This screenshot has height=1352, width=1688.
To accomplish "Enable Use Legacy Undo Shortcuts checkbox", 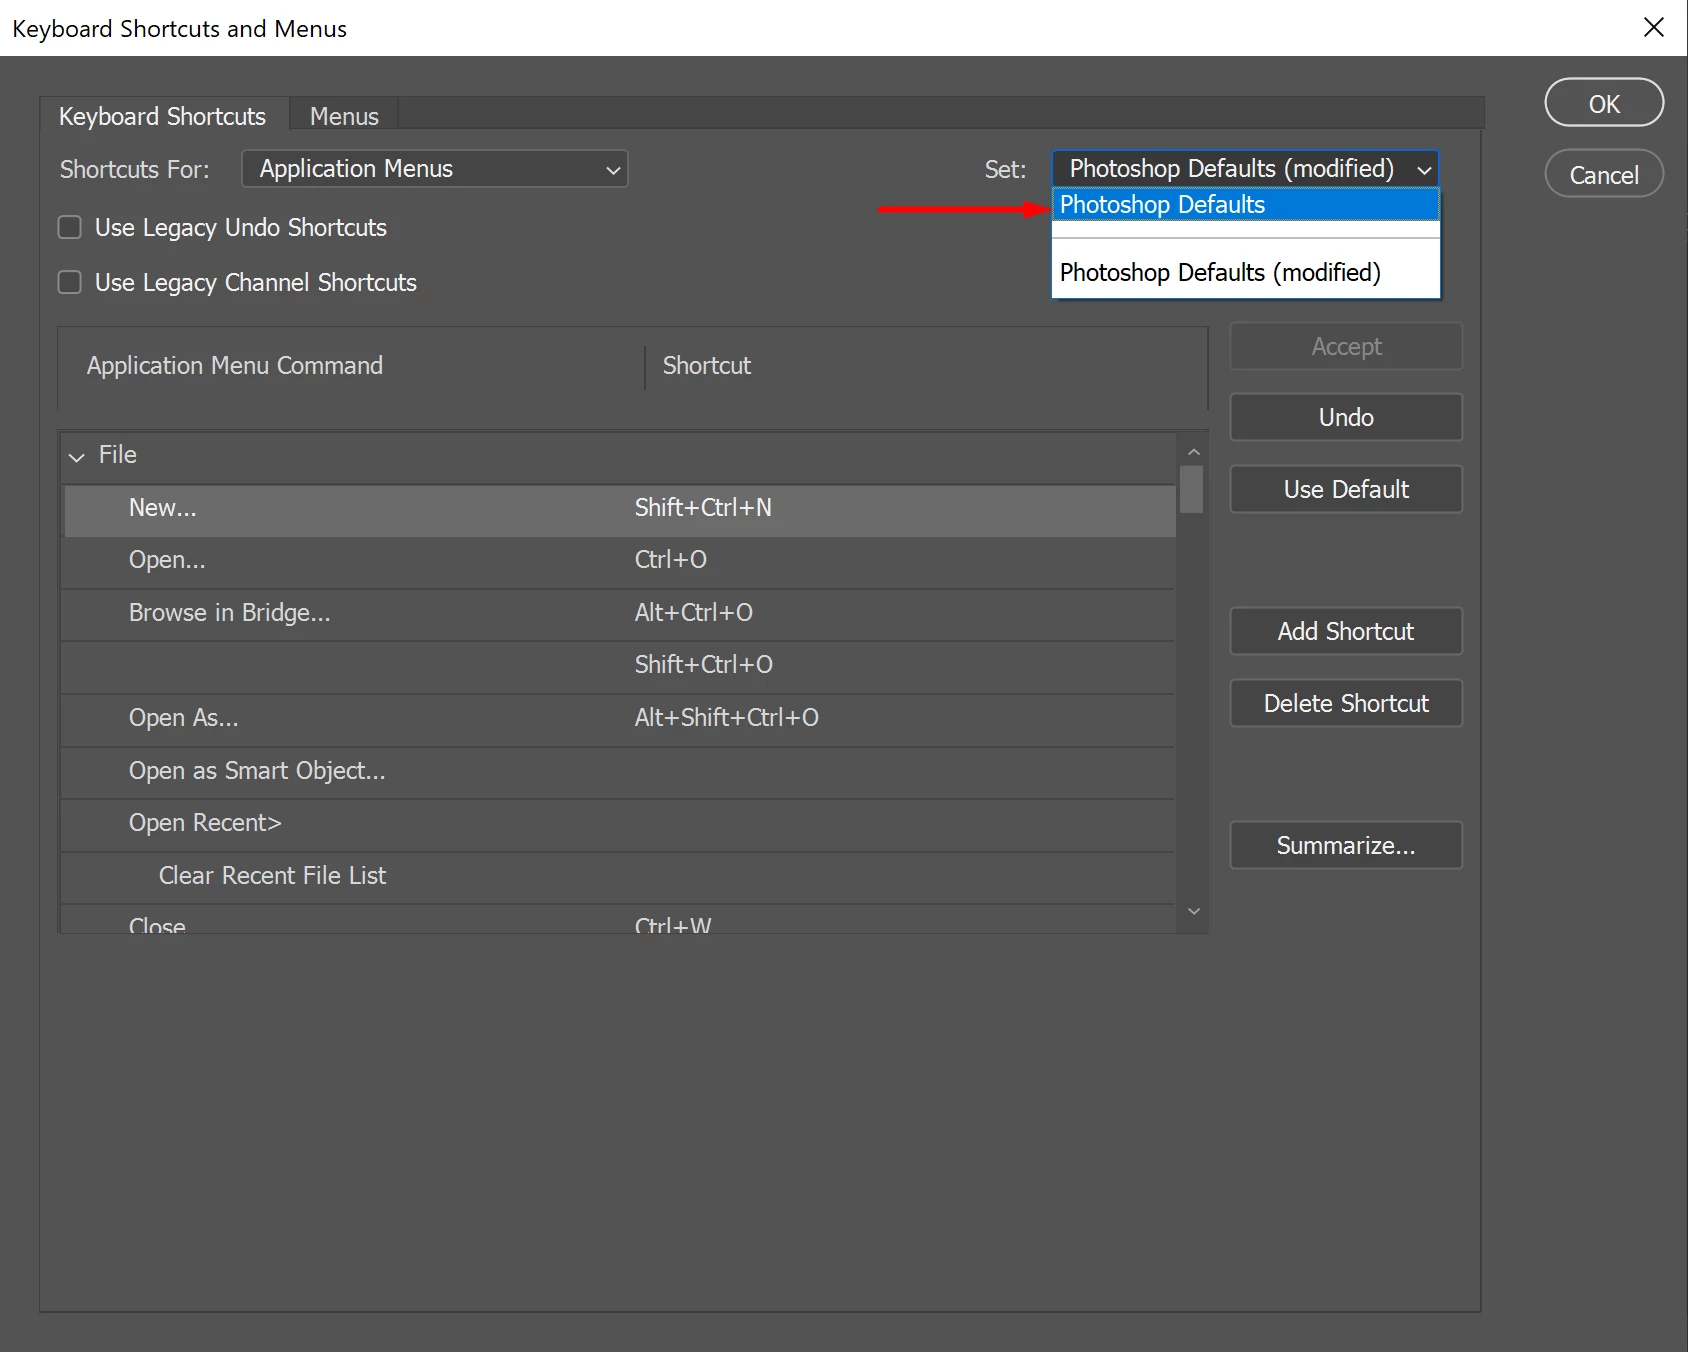I will [x=70, y=227].
